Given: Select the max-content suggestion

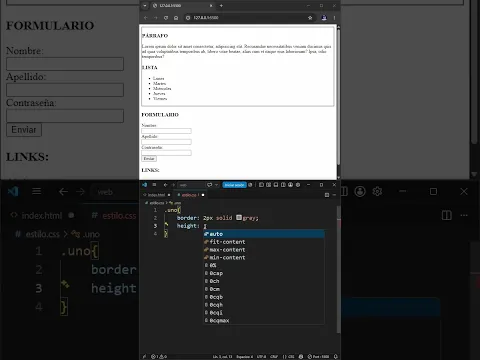Looking at the screenshot, I should [x=264, y=250].
